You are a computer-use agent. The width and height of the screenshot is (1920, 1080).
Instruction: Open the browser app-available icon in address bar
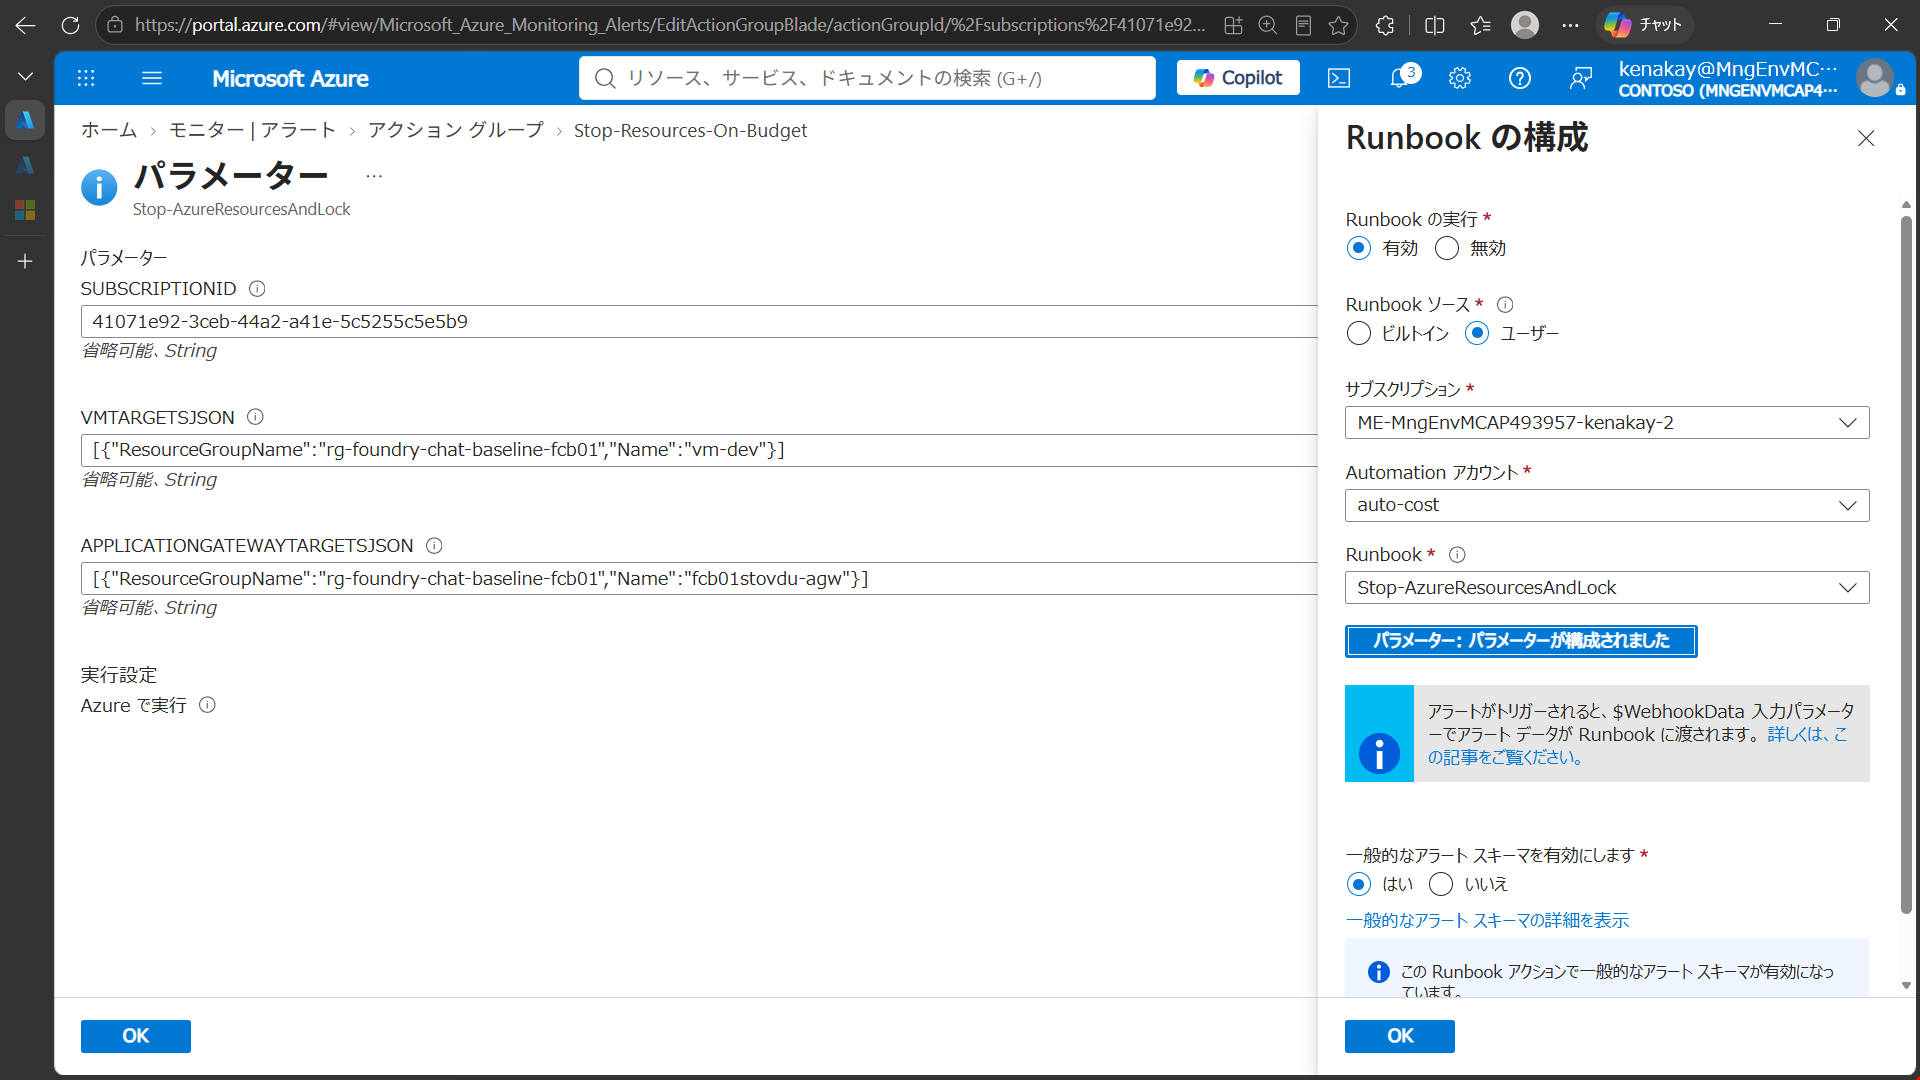pos(1233,25)
